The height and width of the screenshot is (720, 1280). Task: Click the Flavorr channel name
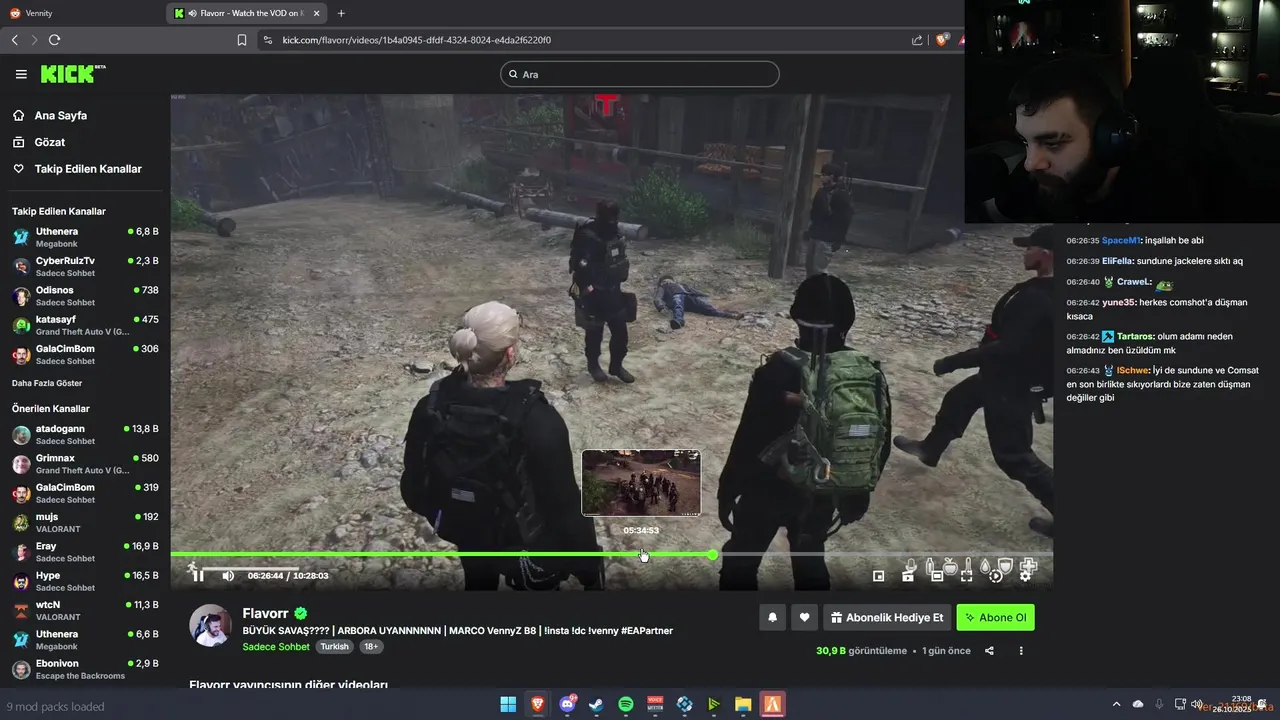(265, 613)
